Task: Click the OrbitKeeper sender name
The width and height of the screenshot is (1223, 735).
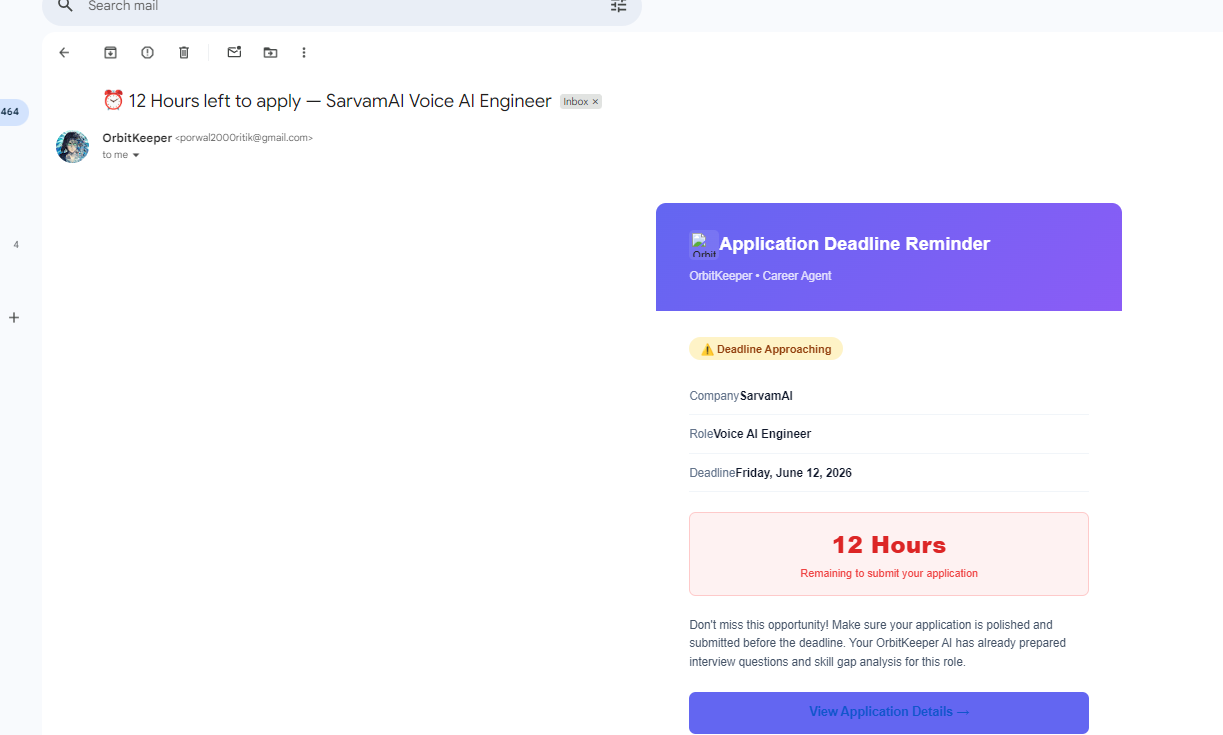Action: 137,138
